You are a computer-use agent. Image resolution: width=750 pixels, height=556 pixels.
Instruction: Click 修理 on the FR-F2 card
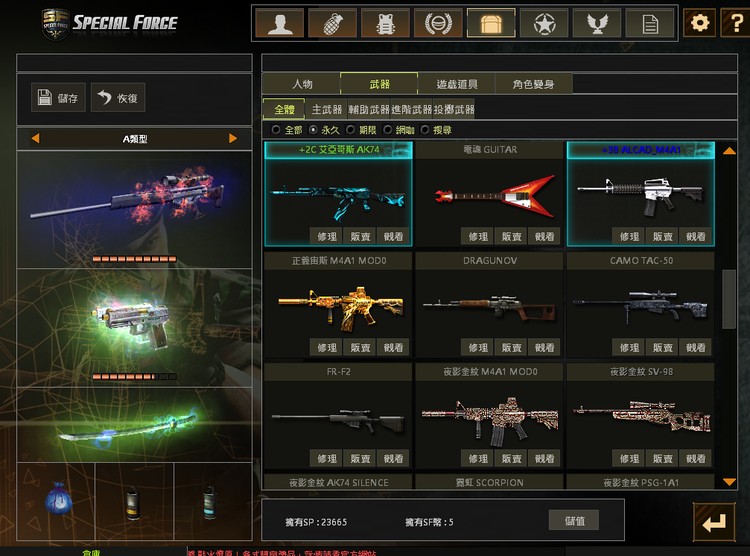[327, 458]
